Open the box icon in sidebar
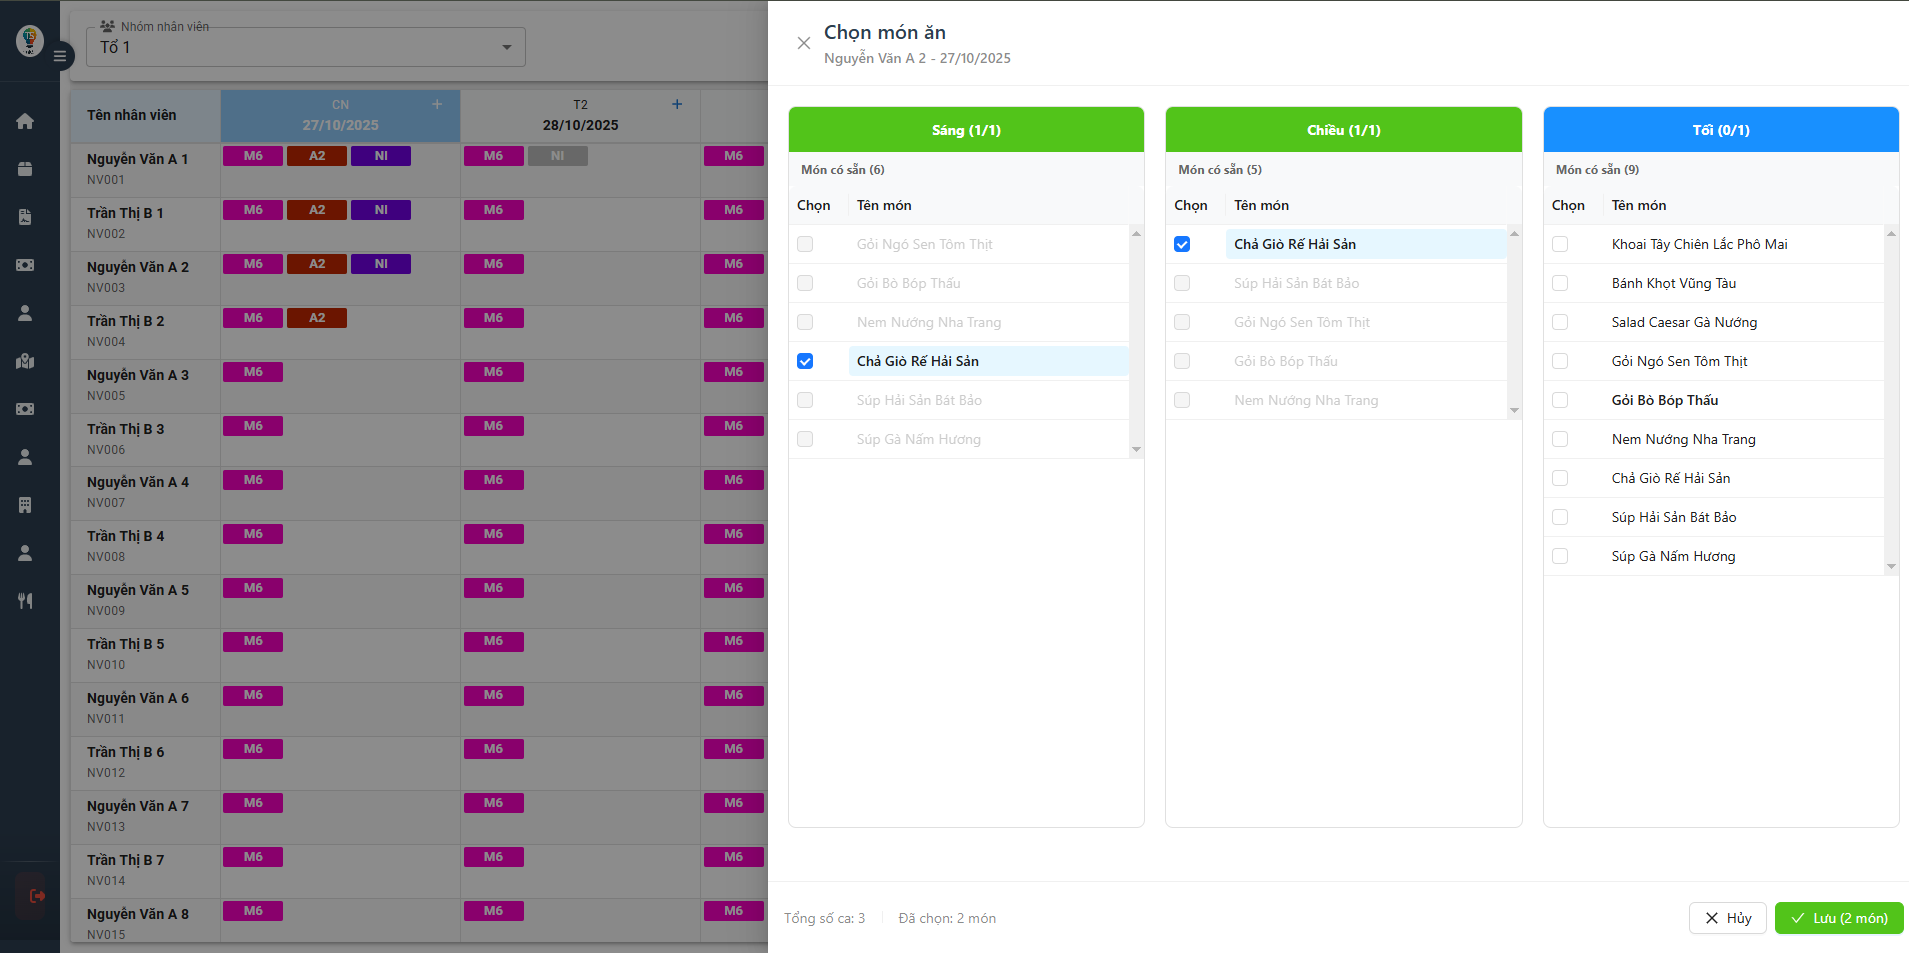1909x953 pixels. coord(25,169)
